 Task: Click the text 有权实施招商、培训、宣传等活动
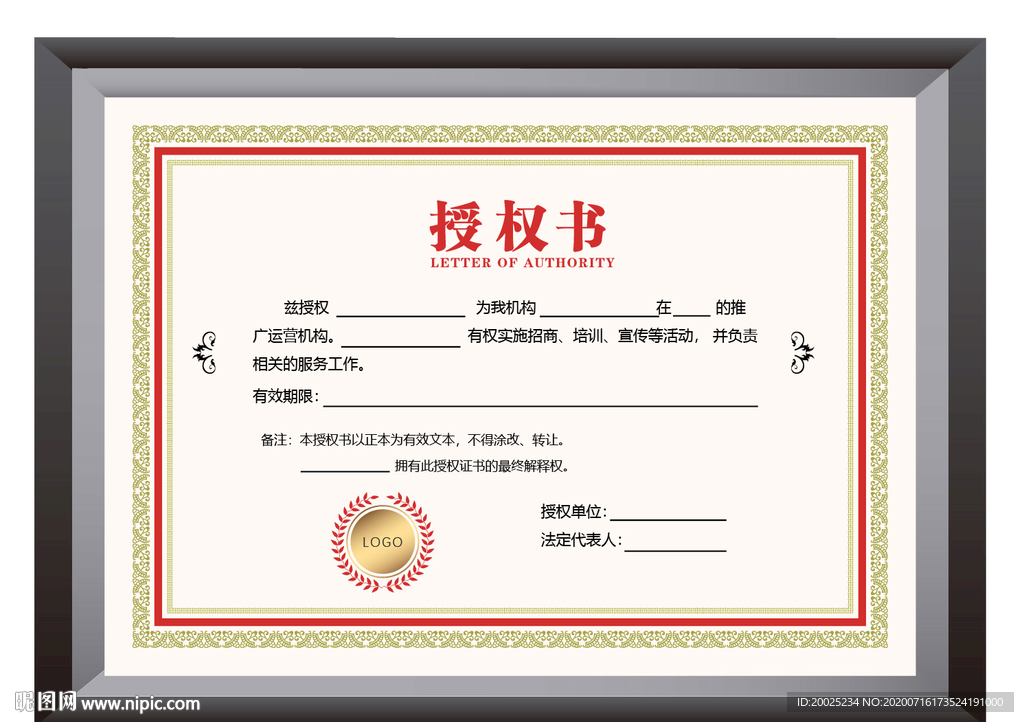581,336
